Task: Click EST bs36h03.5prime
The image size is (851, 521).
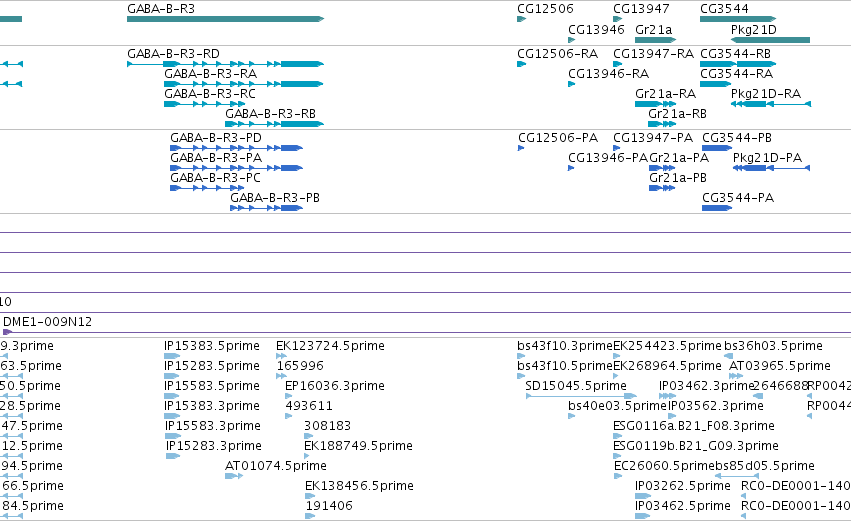Action: [x=729, y=356]
